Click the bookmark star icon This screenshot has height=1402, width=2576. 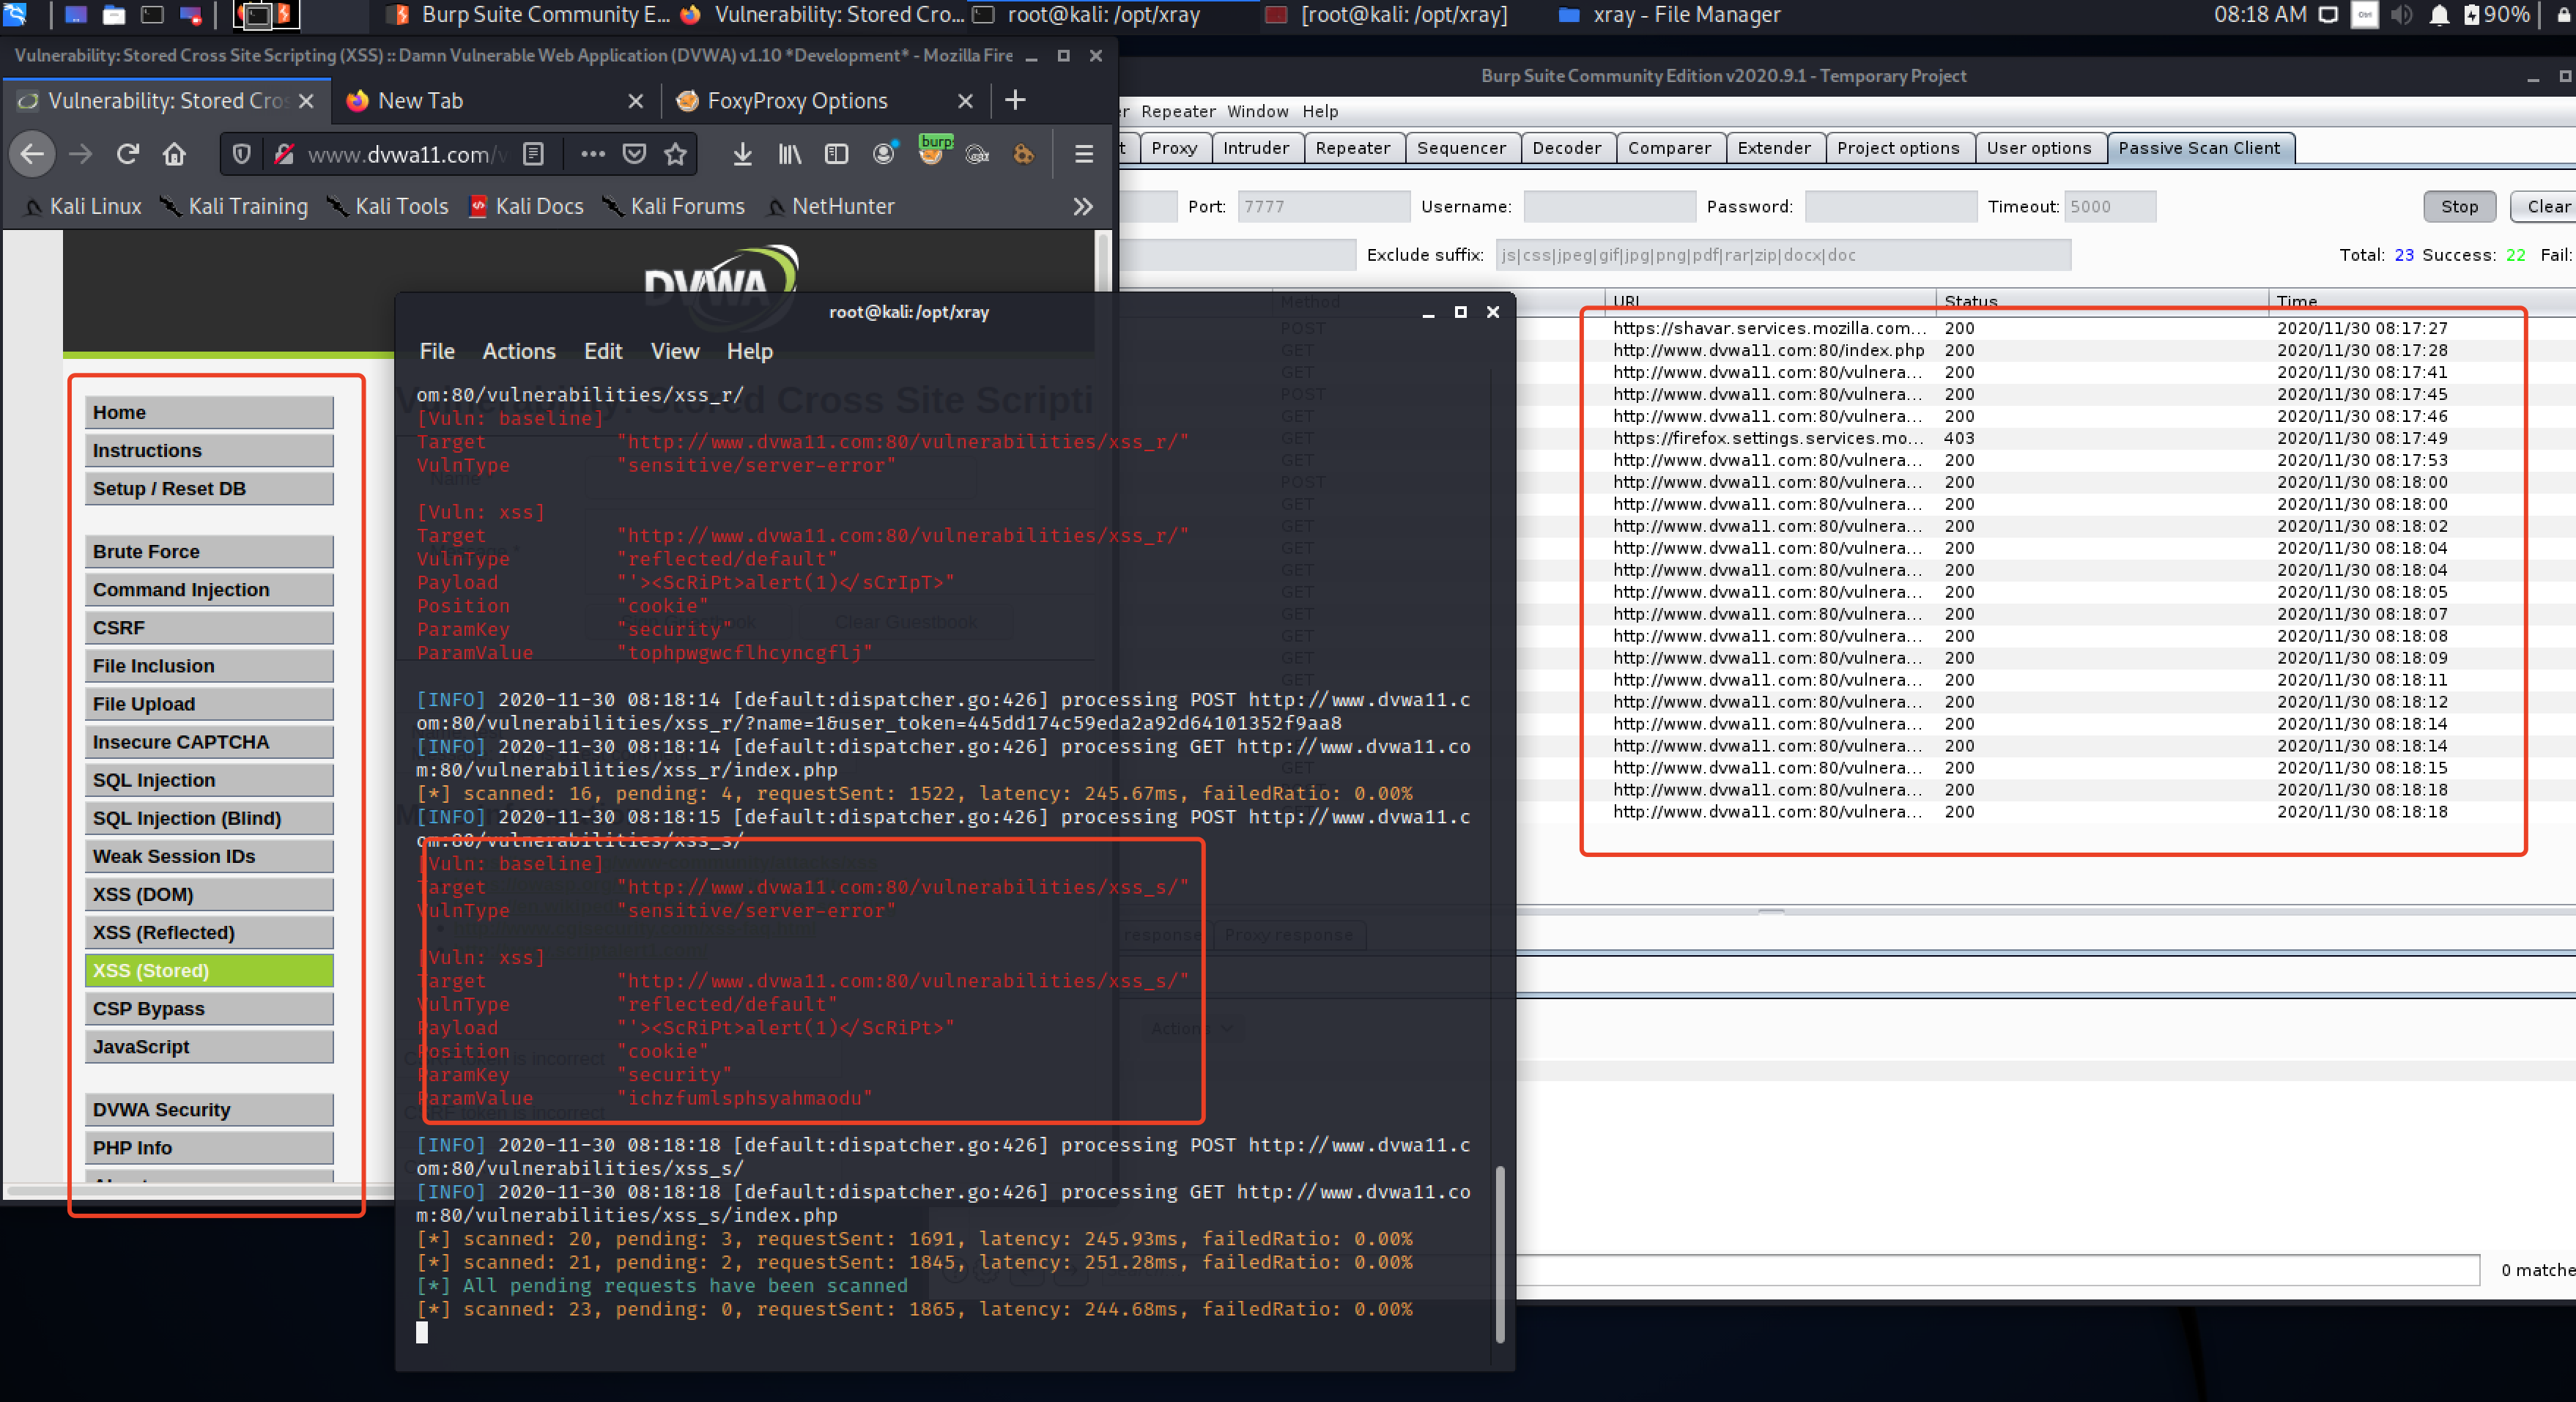coord(676,154)
